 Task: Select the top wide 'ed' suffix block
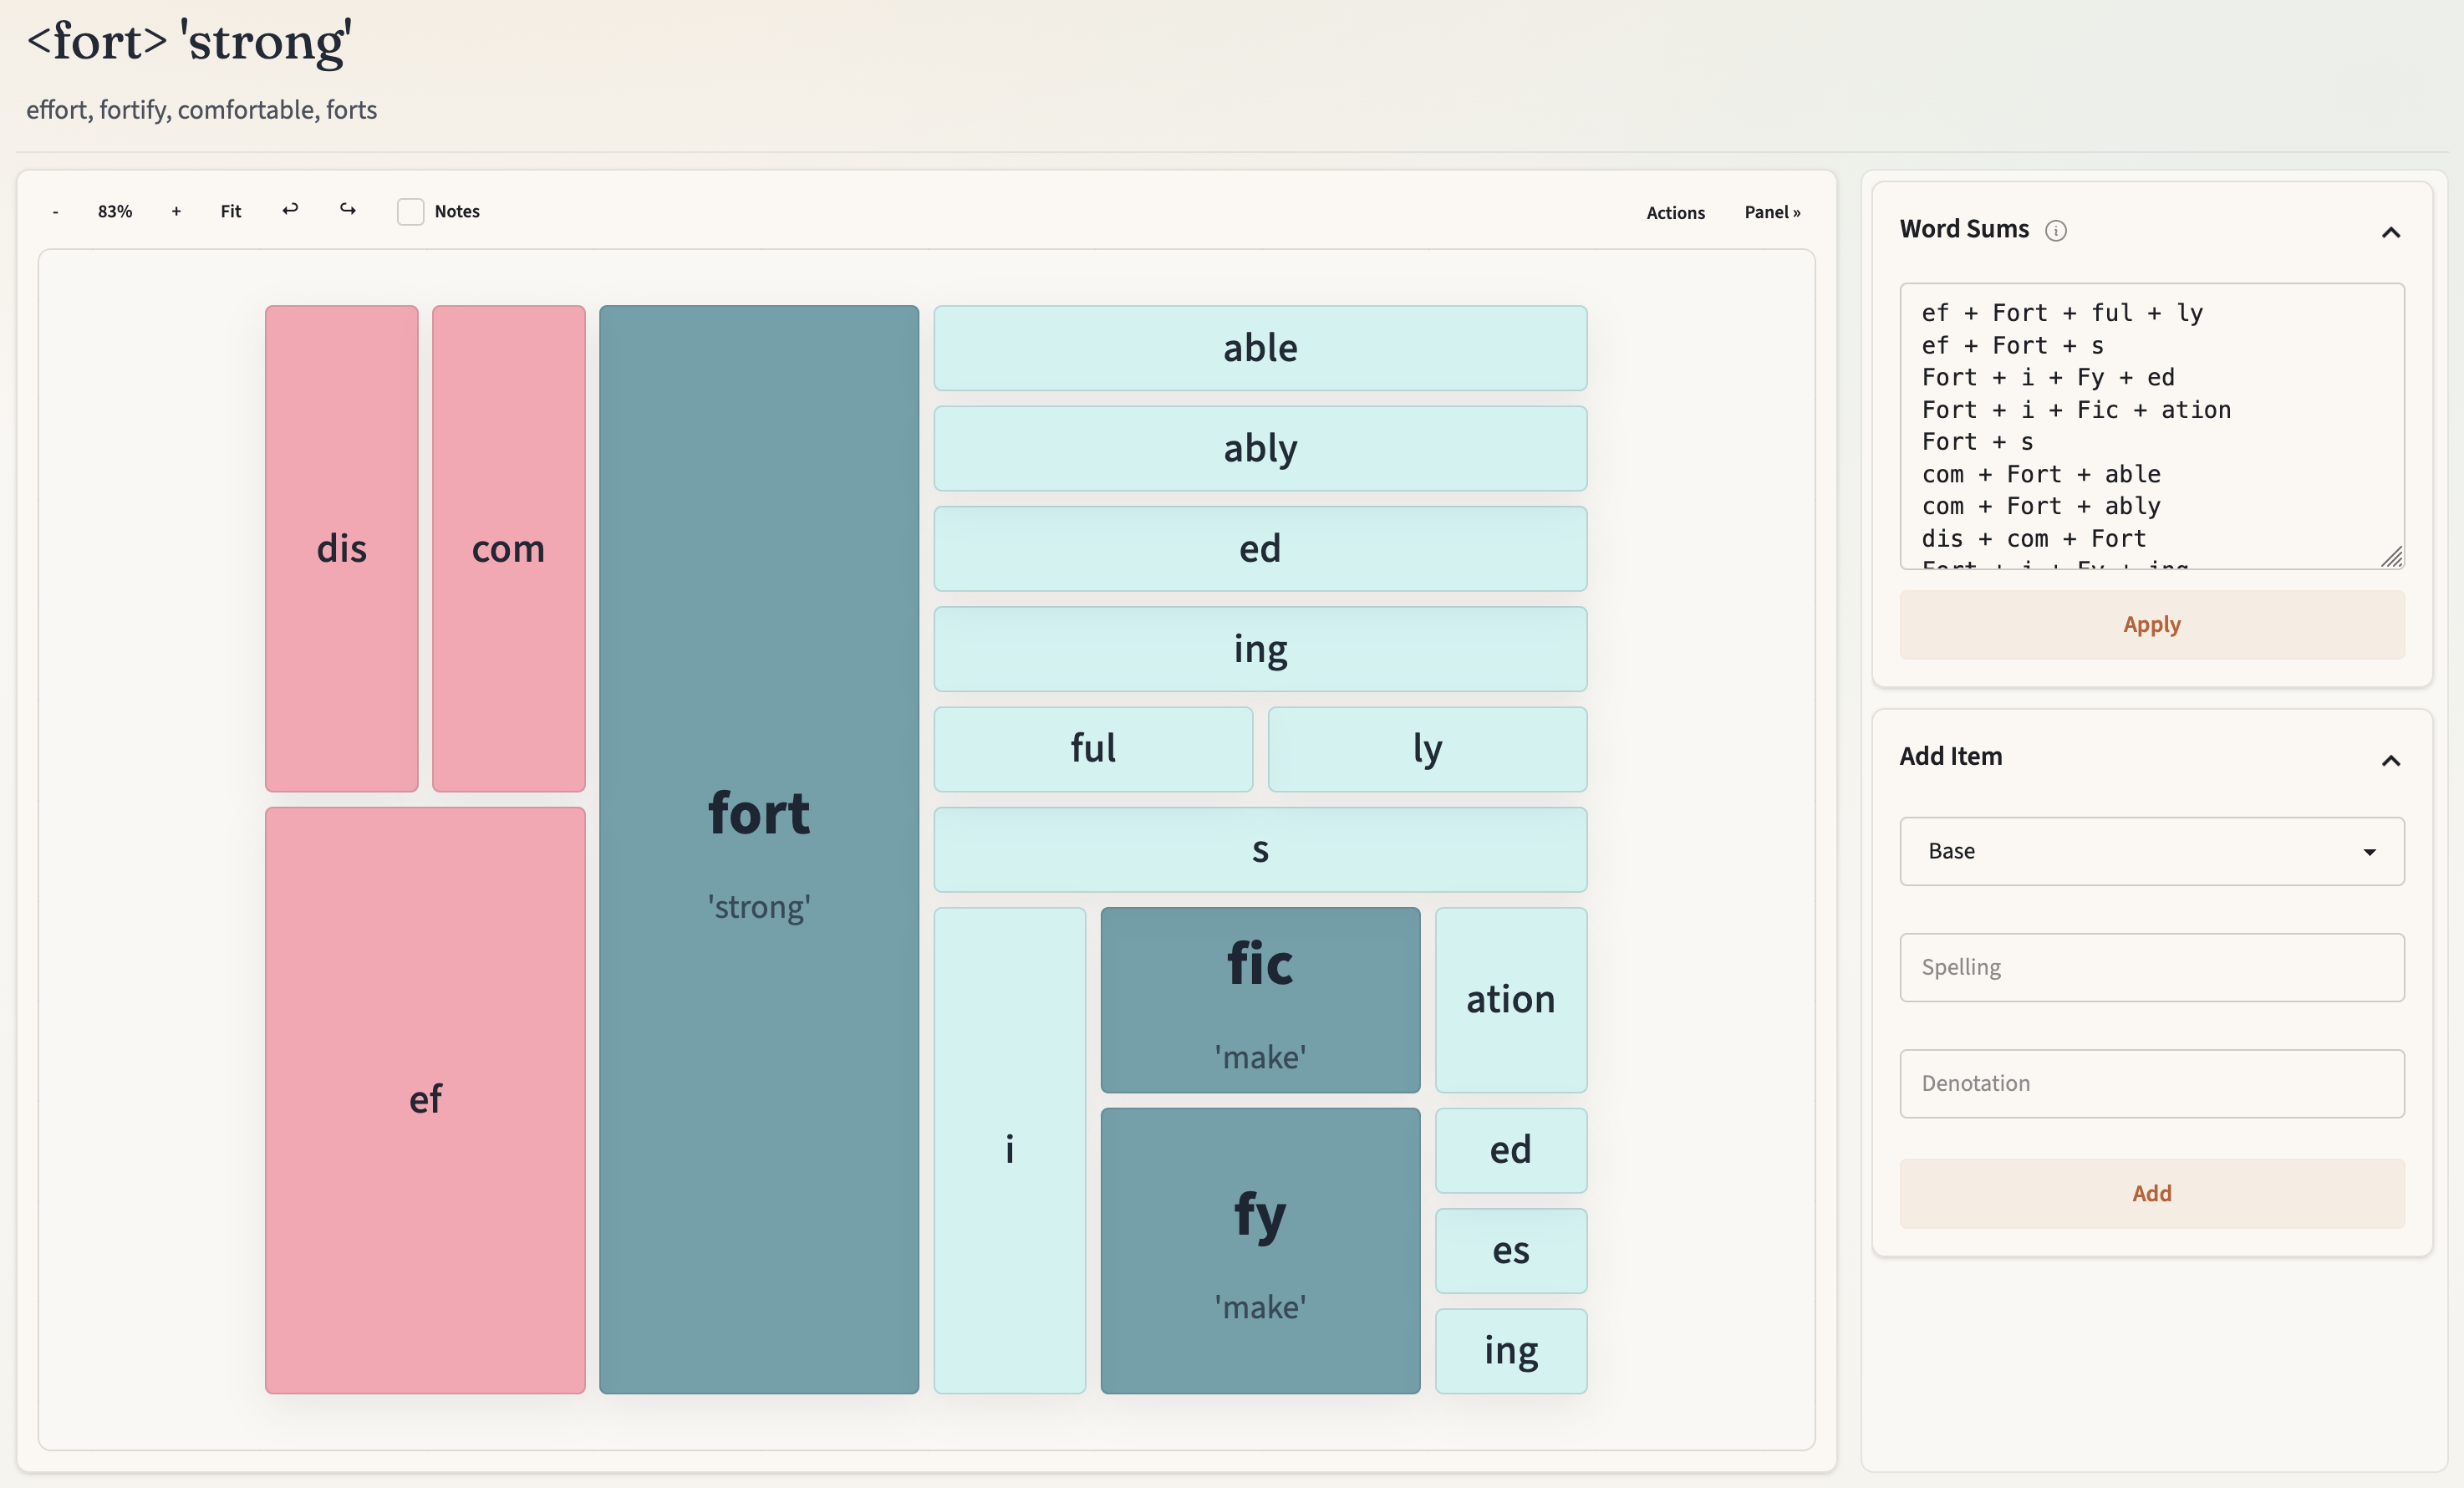1260,548
